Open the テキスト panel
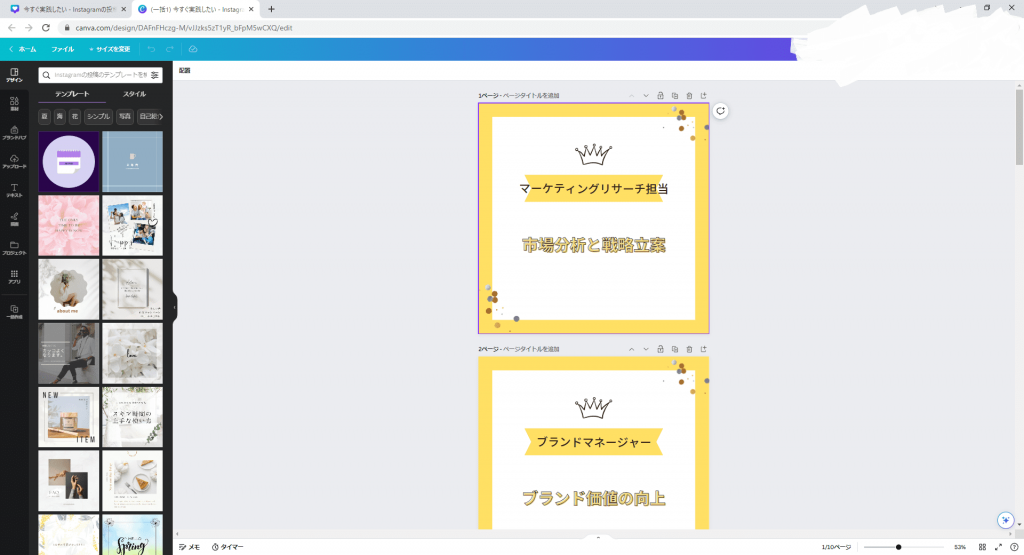The width and height of the screenshot is (1024, 555). (14, 191)
